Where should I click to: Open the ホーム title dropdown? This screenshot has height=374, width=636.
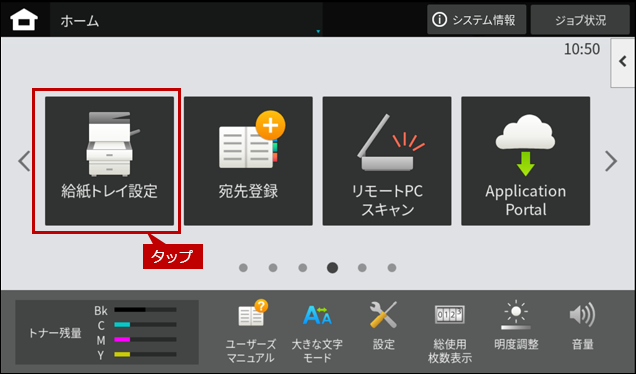[186, 20]
